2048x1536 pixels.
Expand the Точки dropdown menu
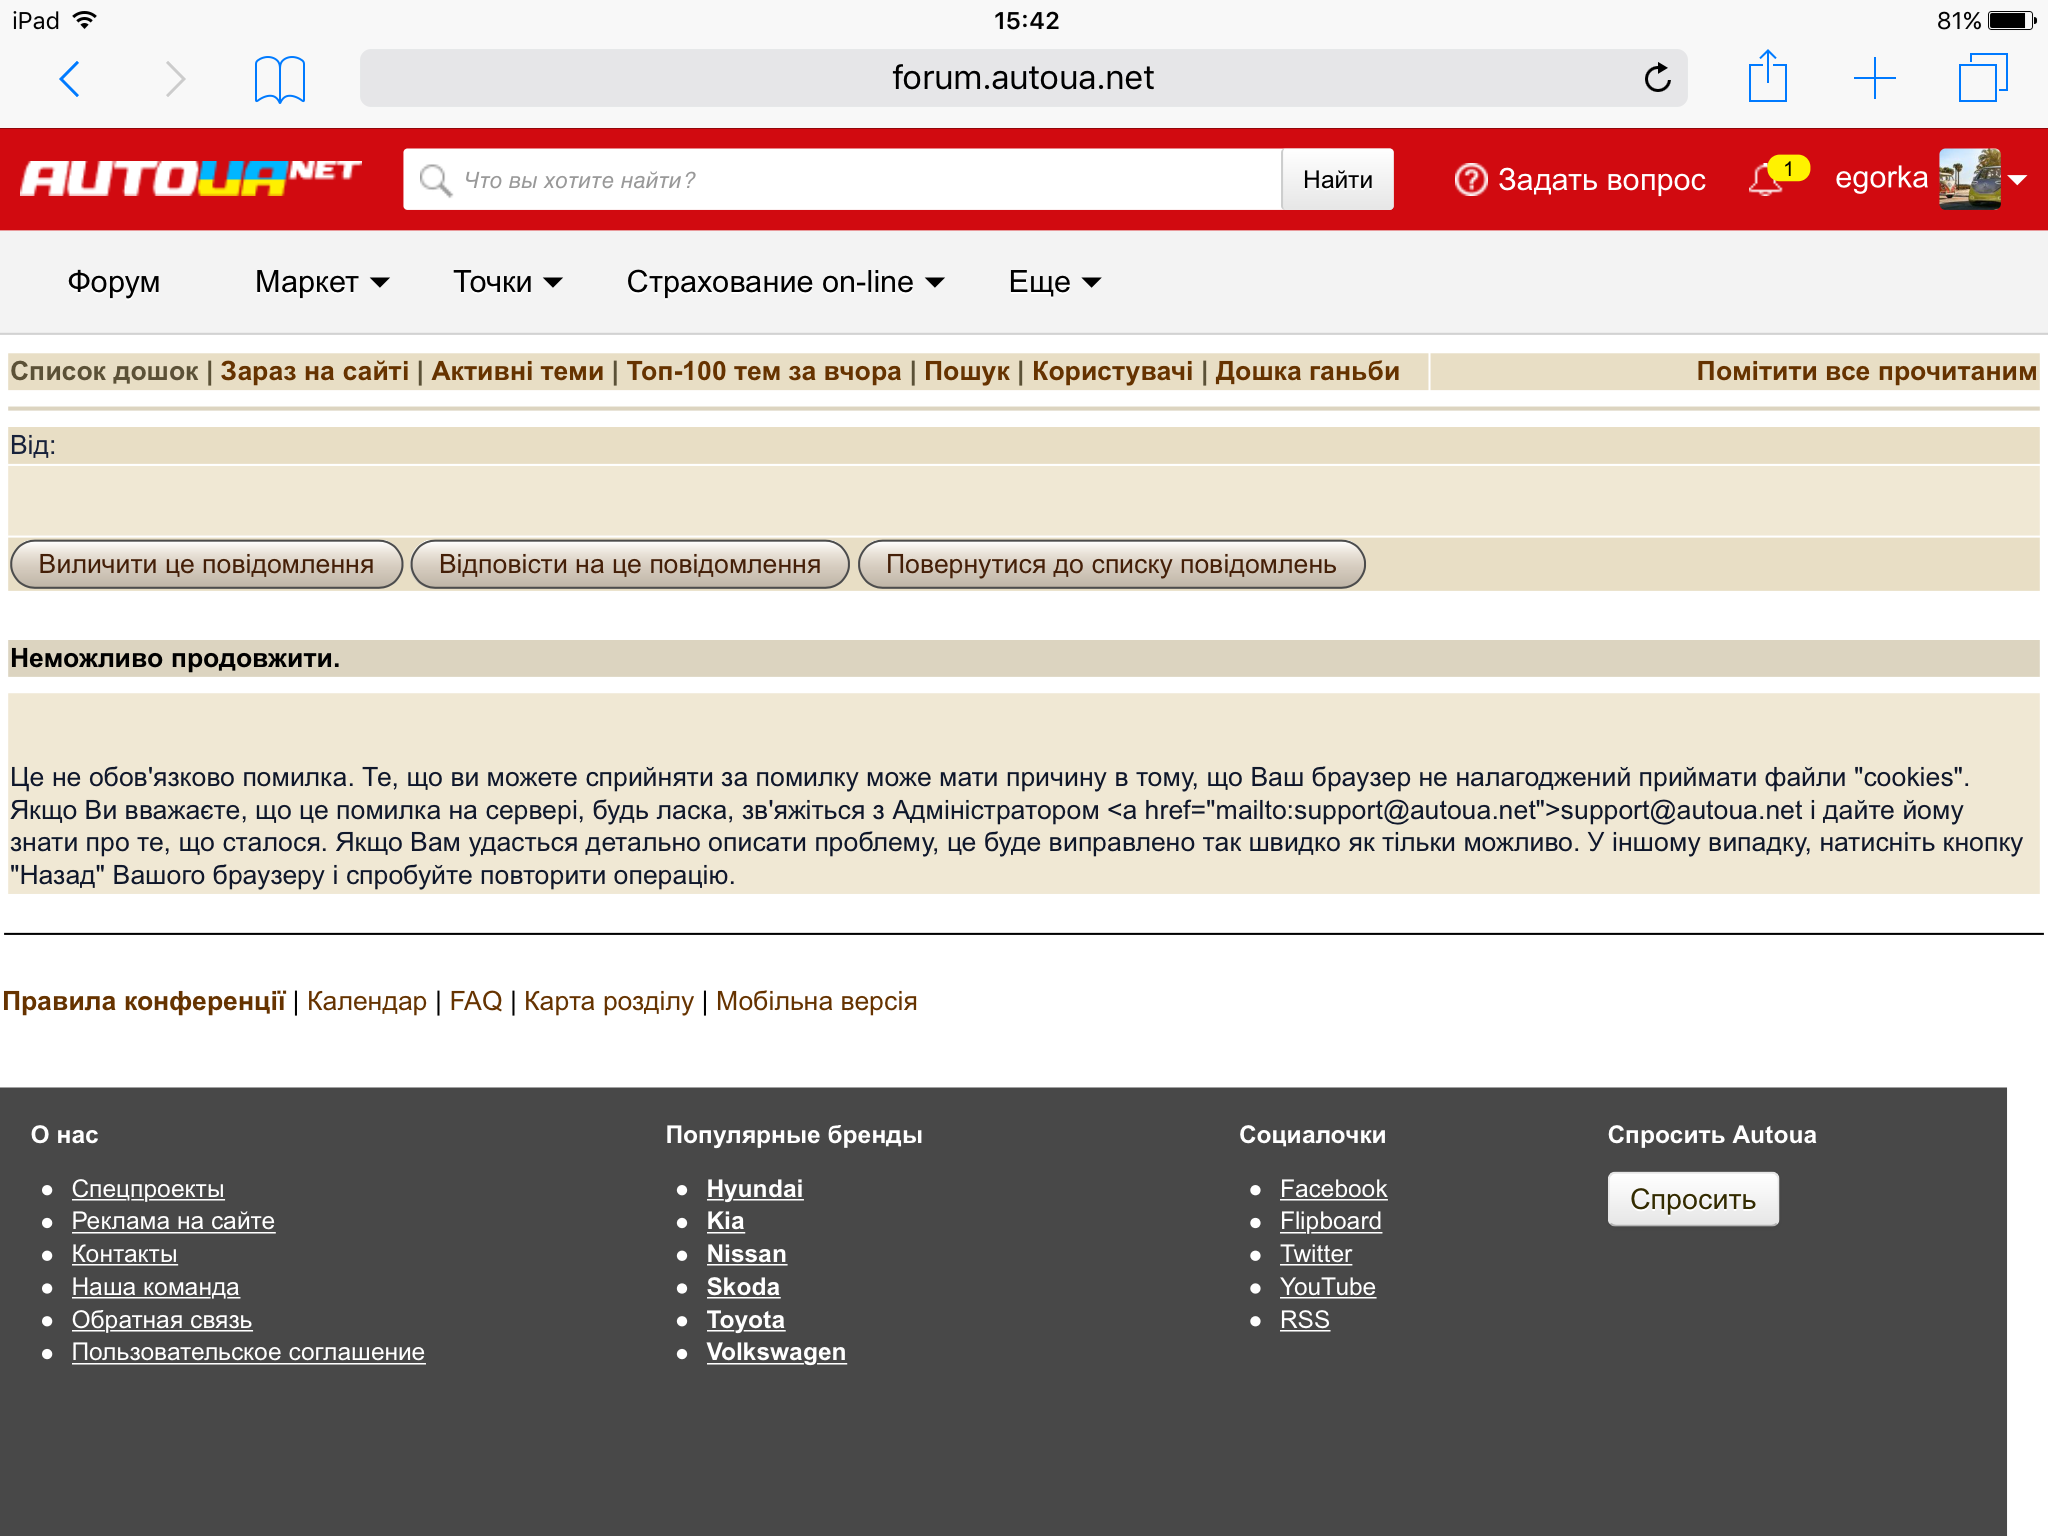pos(507,282)
